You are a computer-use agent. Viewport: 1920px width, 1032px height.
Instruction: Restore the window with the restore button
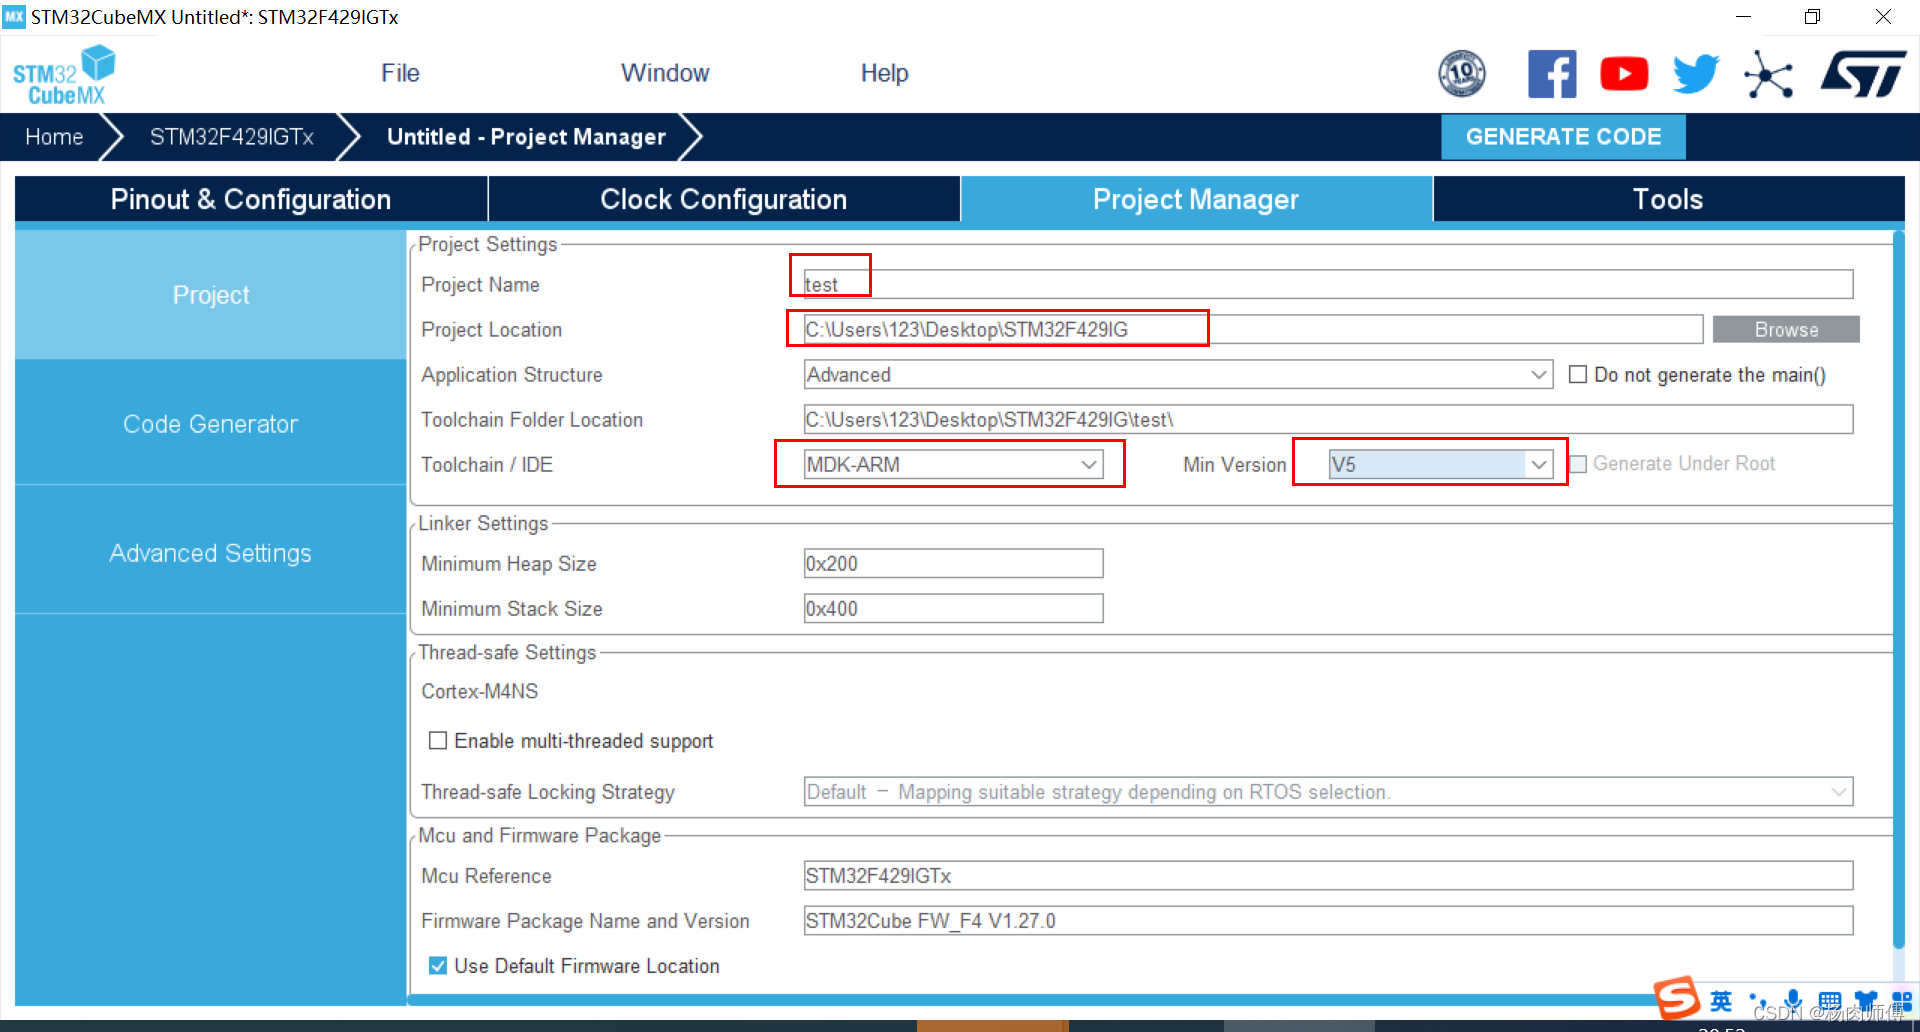(x=1812, y=17)
